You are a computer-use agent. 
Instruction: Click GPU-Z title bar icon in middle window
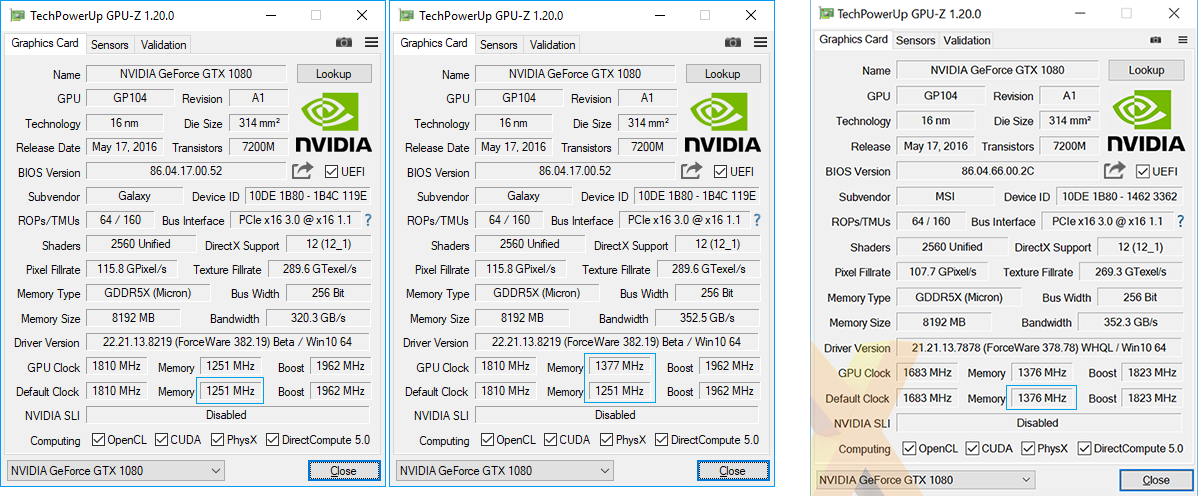pos(404,15)
